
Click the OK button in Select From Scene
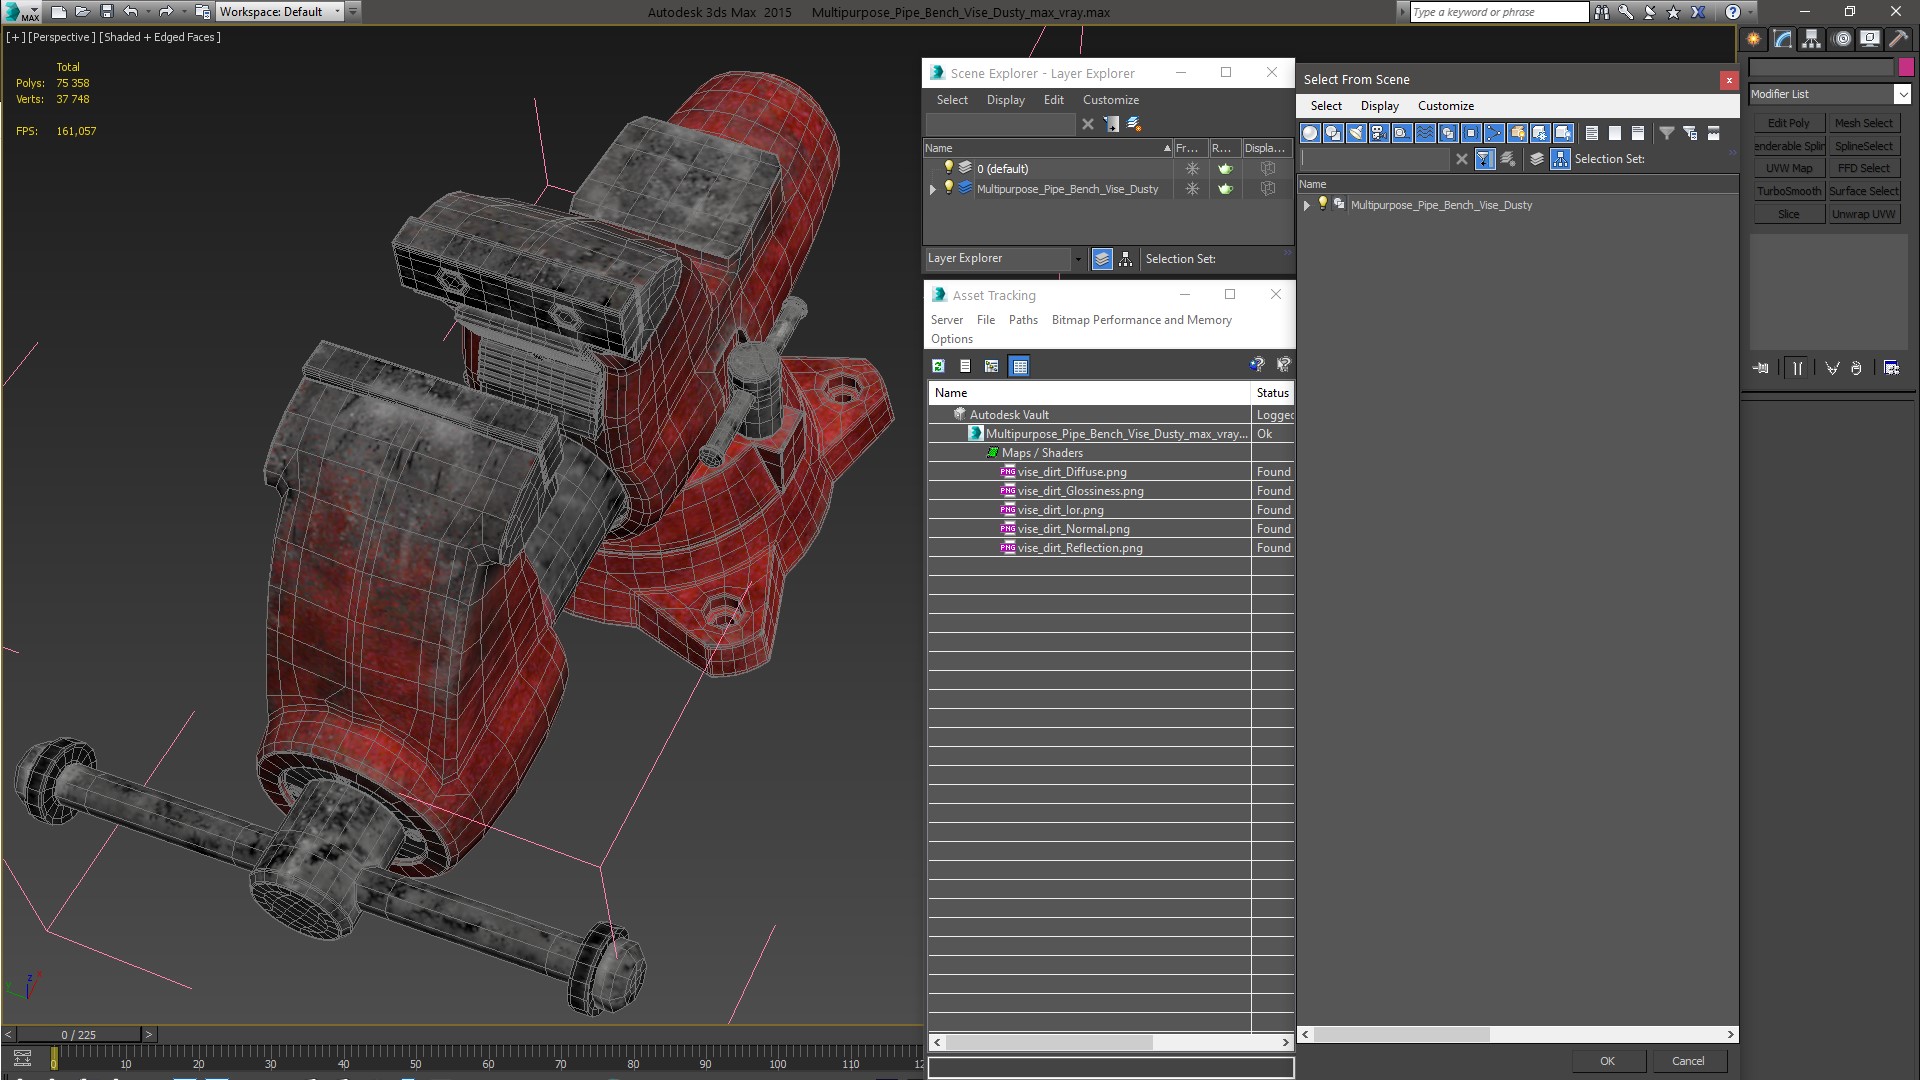pos(1607,1061)
